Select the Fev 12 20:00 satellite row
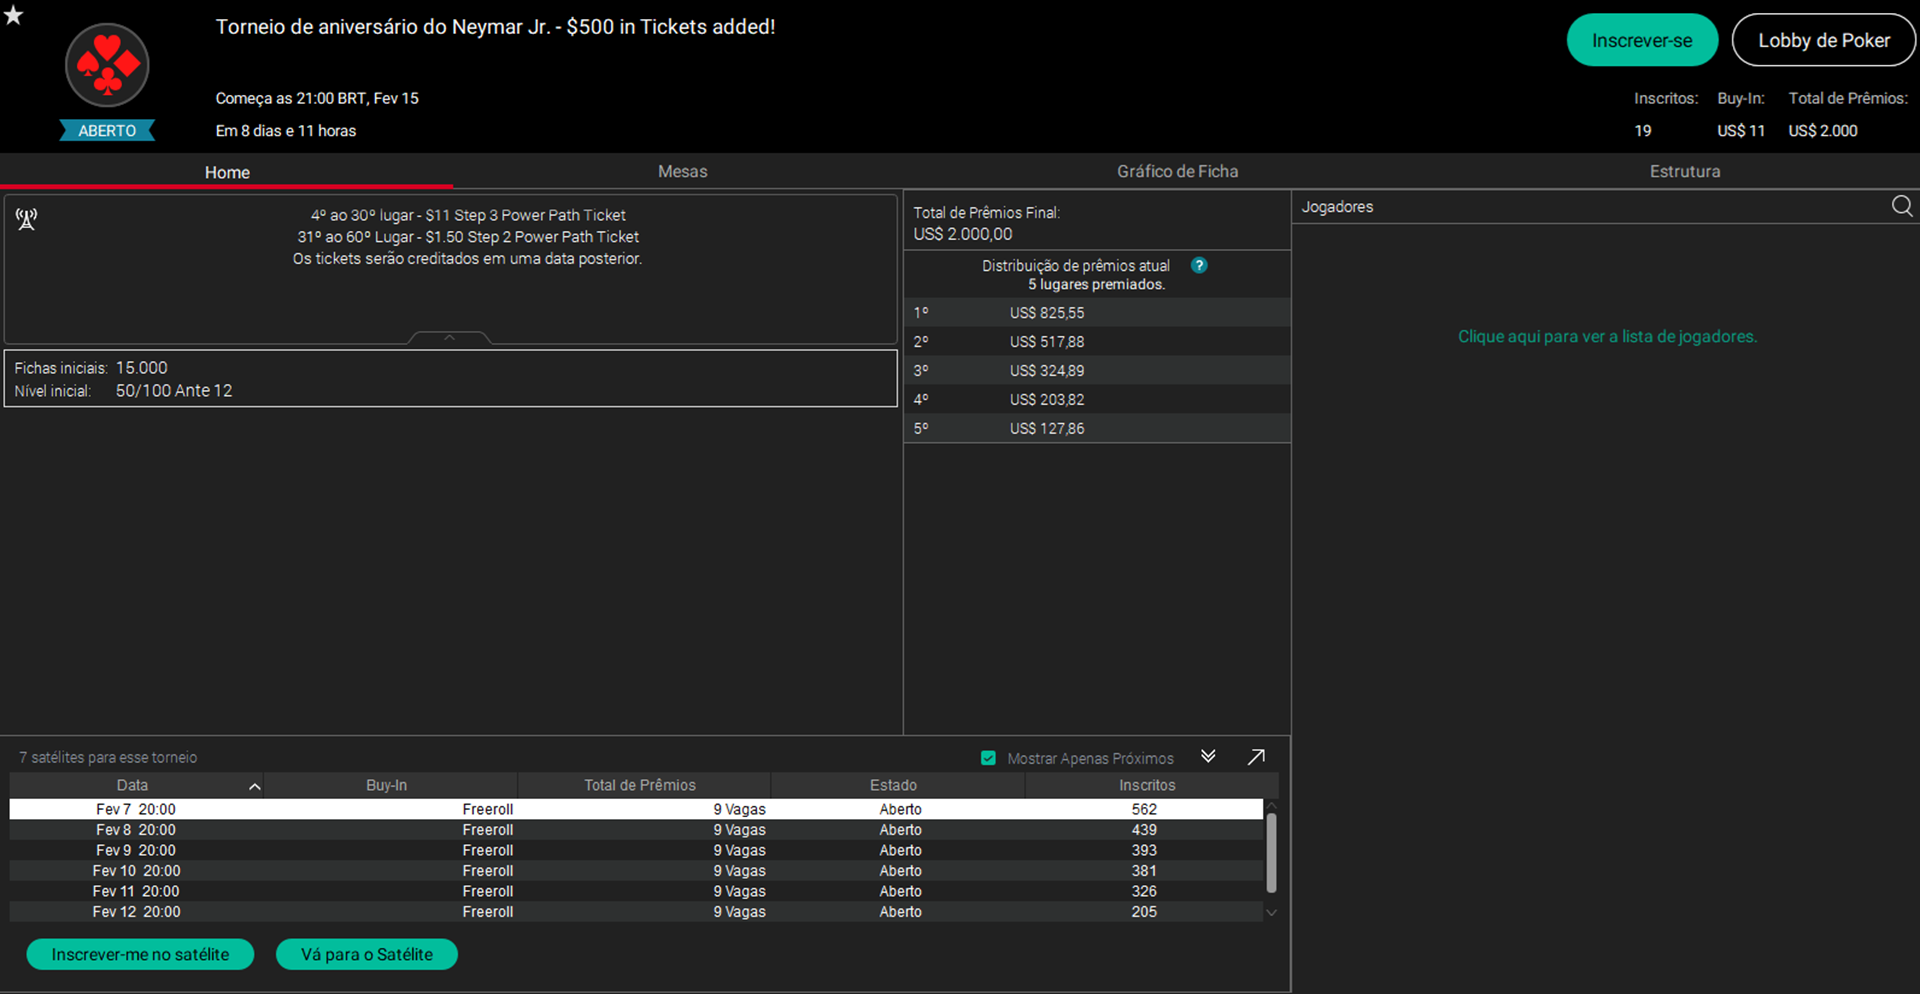Screen dimensions: 1920x994 (636, 912)
